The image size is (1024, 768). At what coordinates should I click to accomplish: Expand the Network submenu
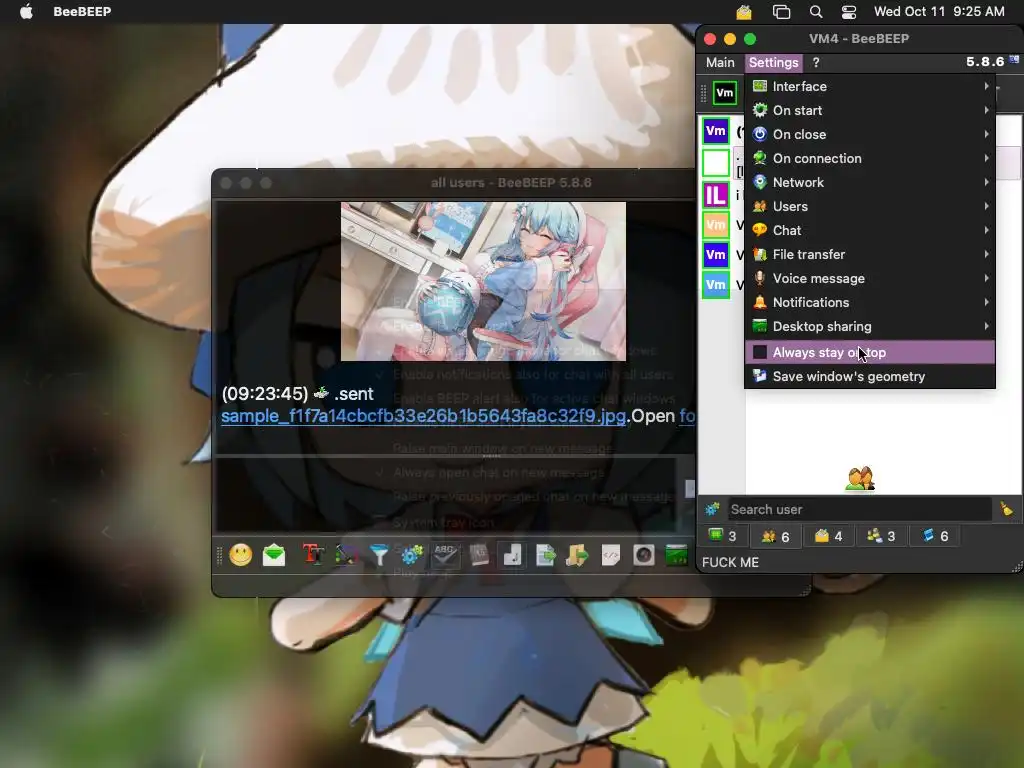tap(870, 182)
